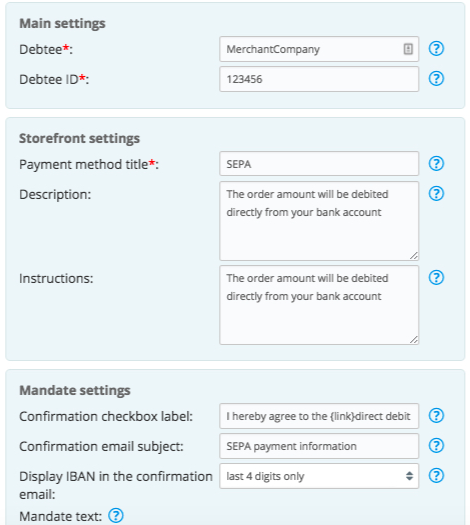Click the Confirmation email subject label
Image resolution: width=470 pixels, height=525 pixels.
point(101,447)
